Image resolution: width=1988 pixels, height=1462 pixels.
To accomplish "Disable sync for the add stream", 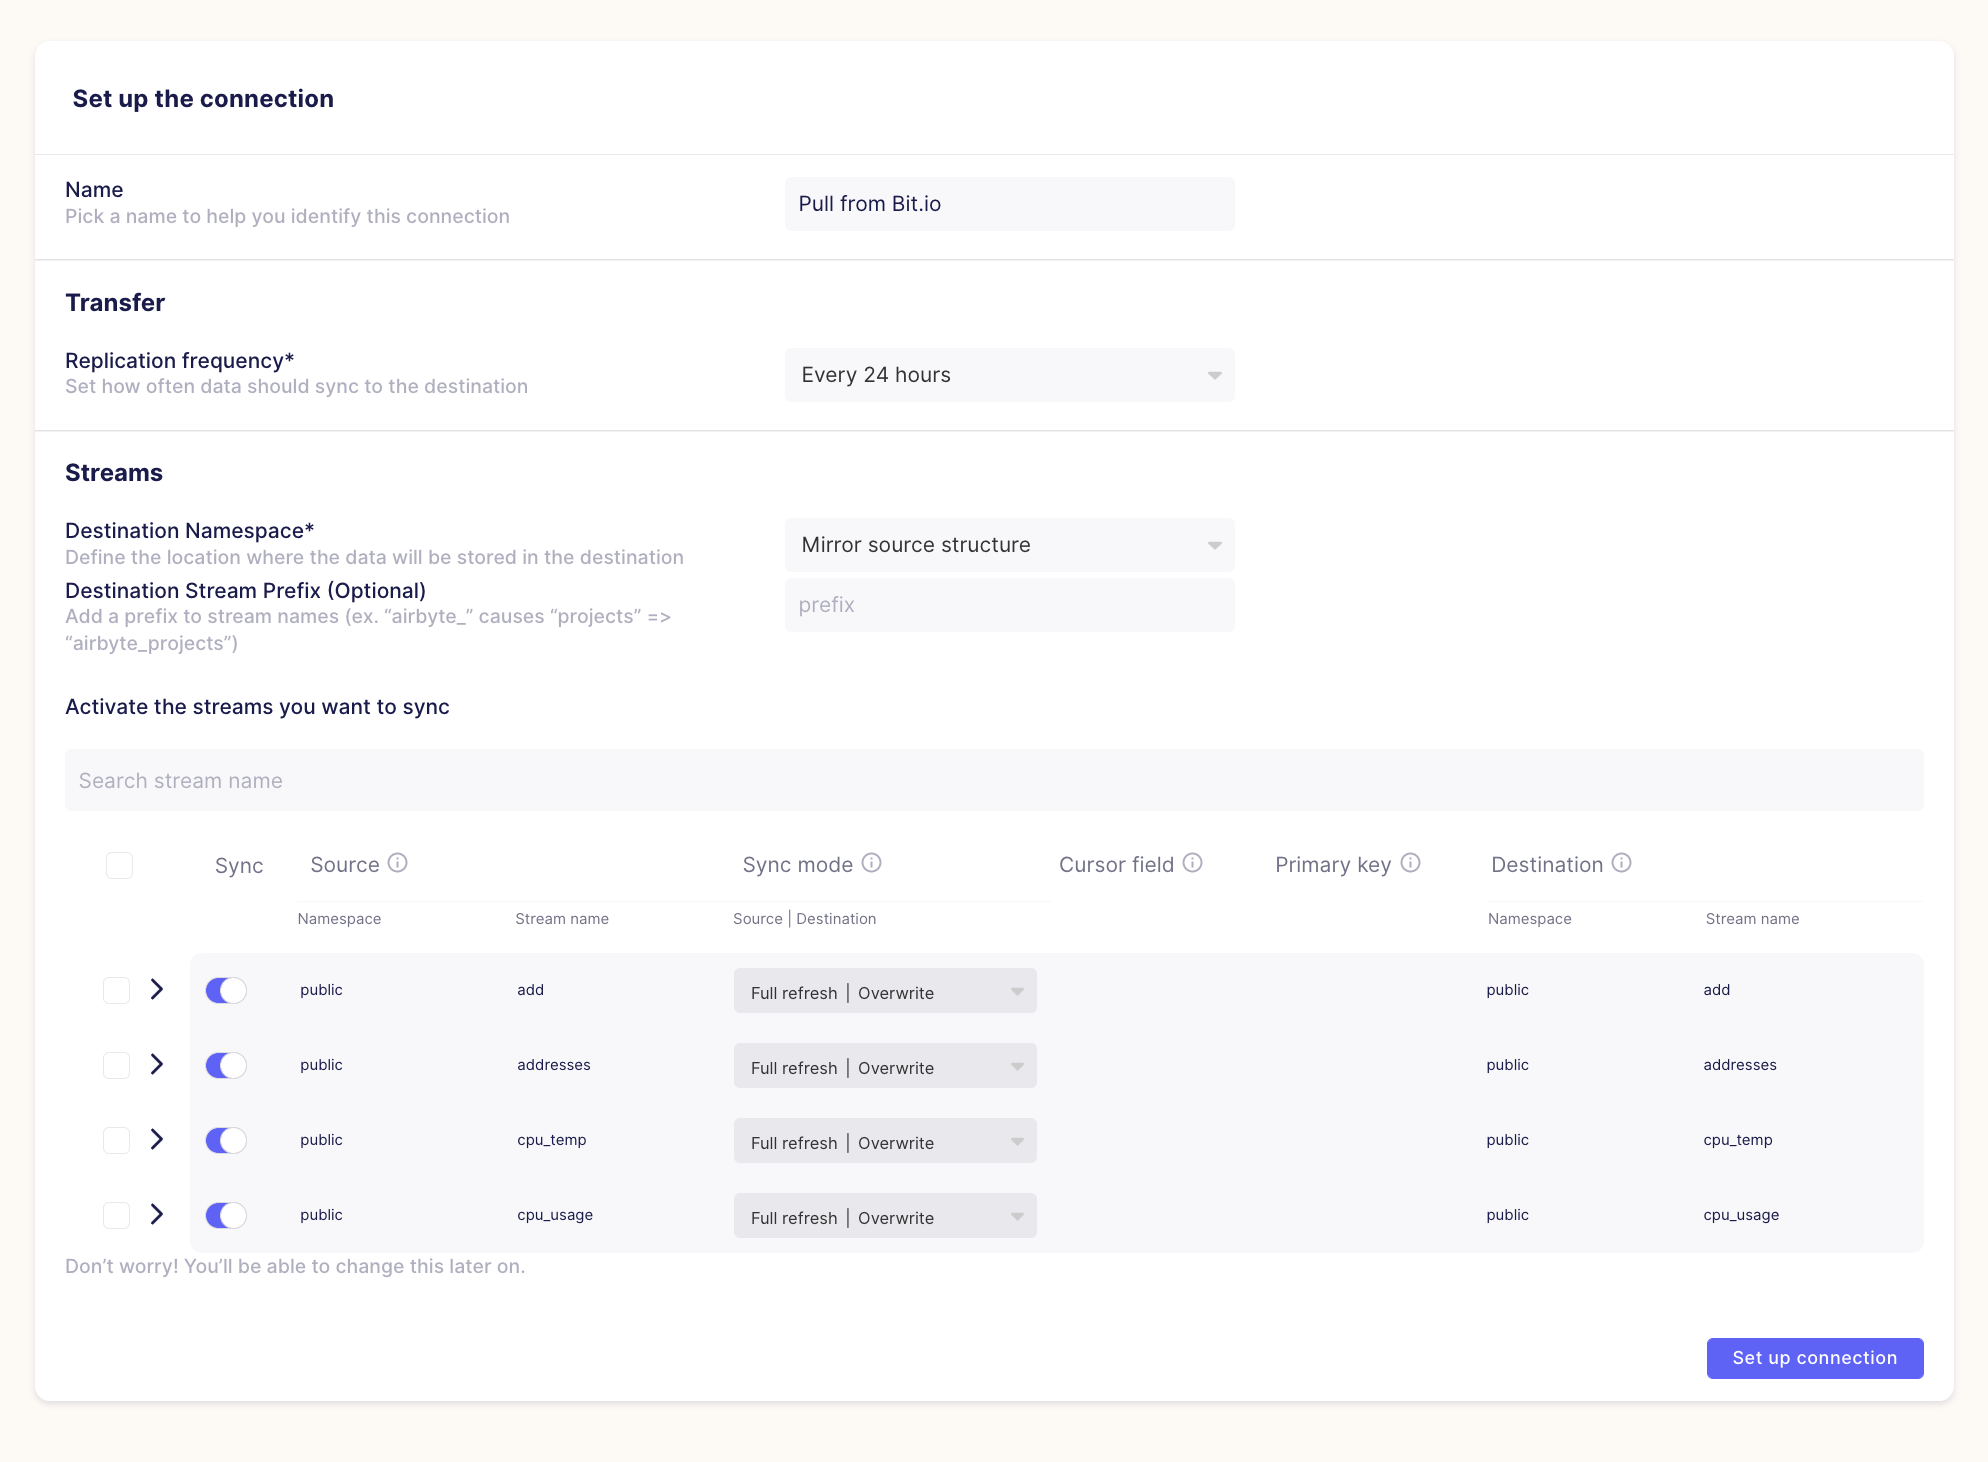I will [226, 990].
